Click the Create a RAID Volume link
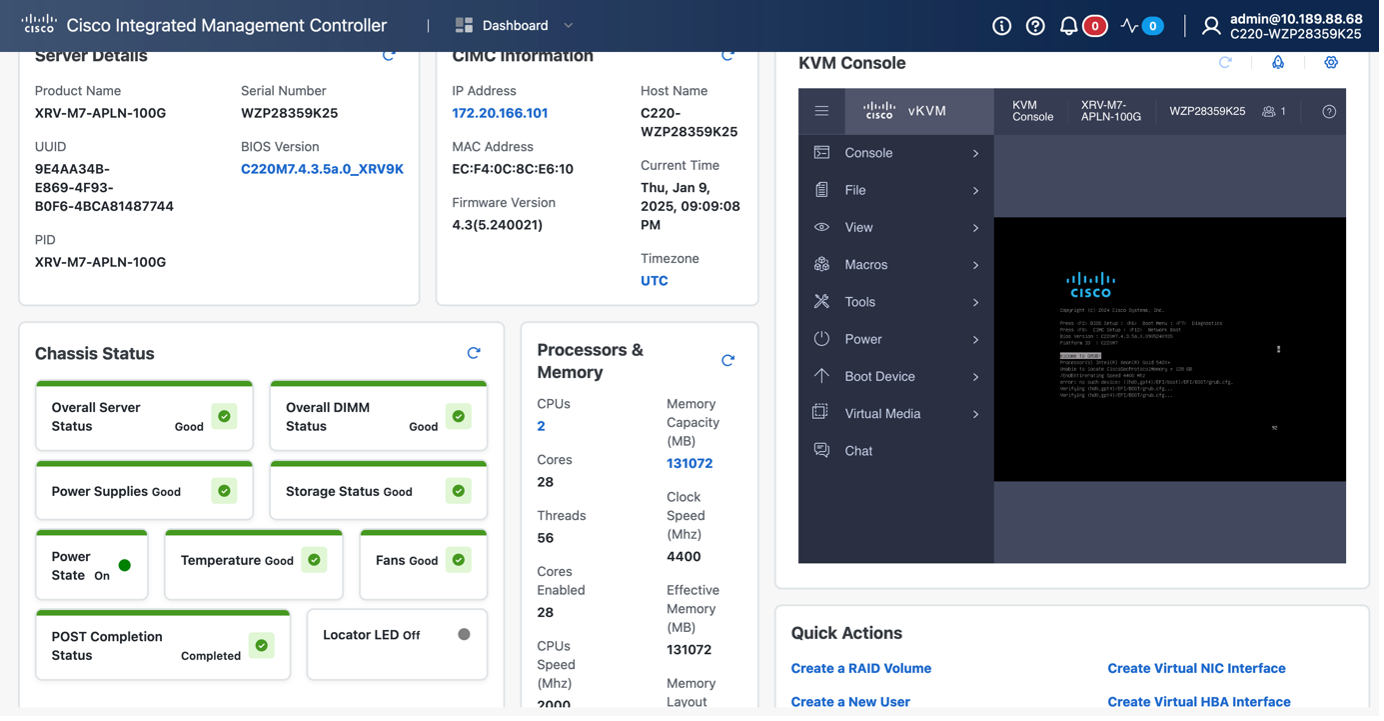 [x=860, y=668]
